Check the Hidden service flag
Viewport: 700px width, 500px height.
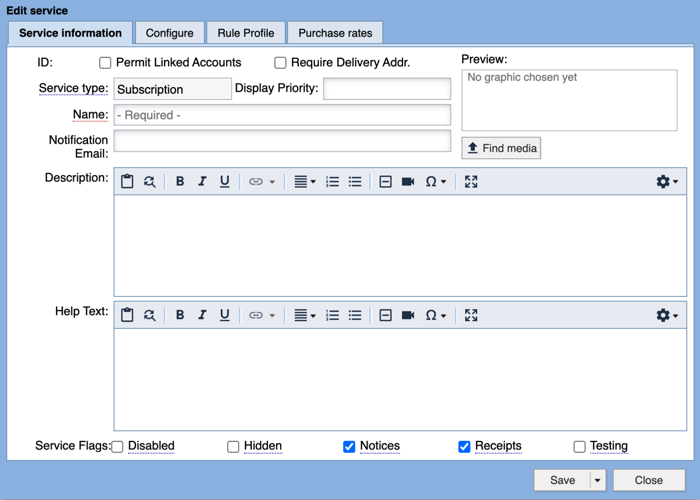click(233, 446)
